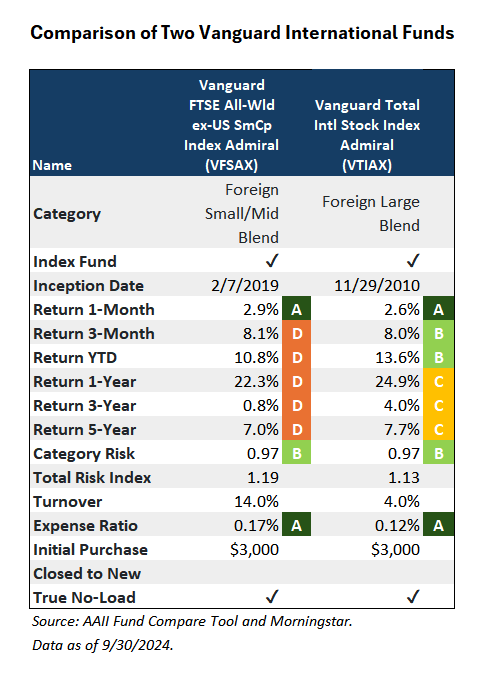Click the VFSAX True No-Load checkmark
The width and height of the screenshot is (488, 681).
(272, 597)
